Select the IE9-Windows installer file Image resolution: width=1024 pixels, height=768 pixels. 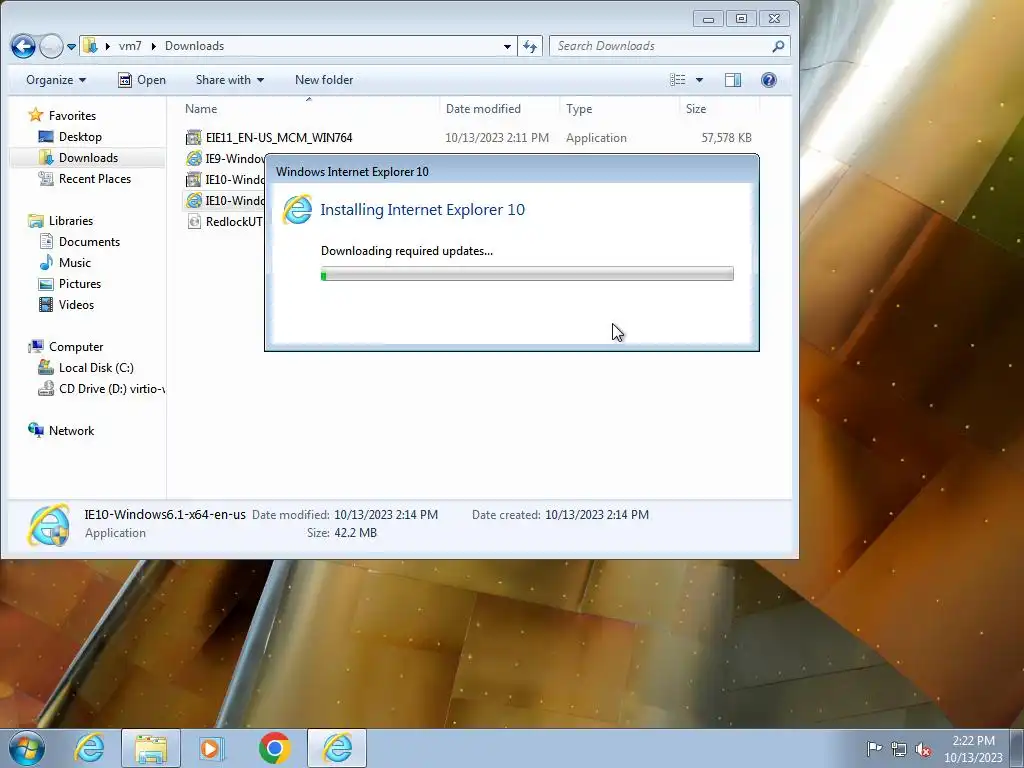[x=235, y=159]
